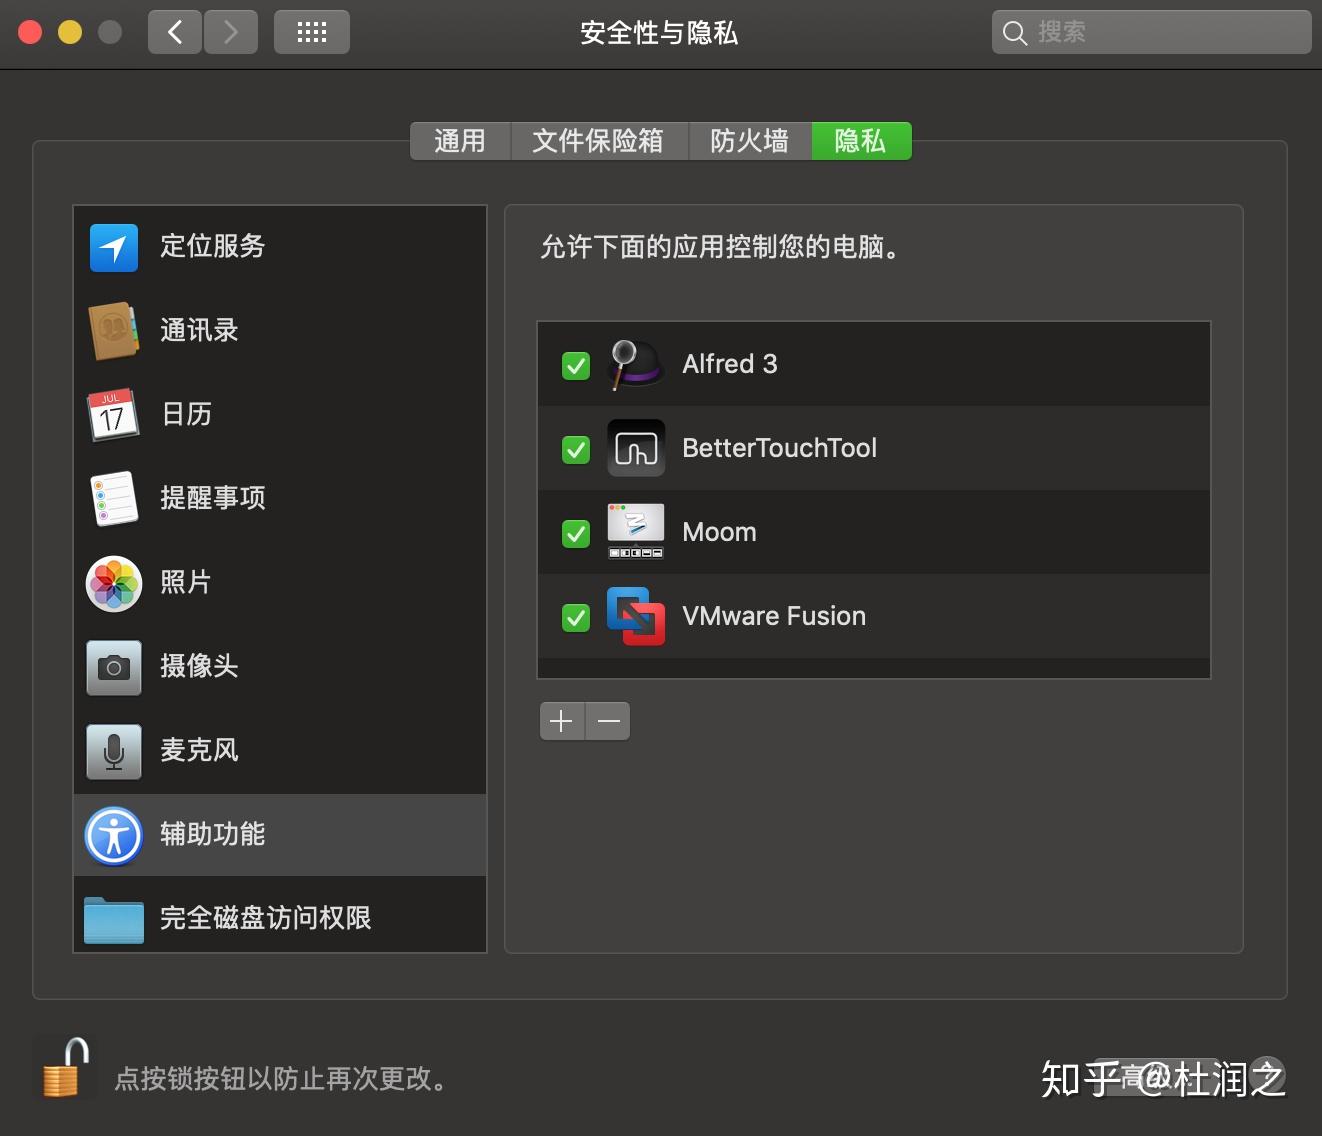Select the Alfred 3 name text

(x=730, y=364)
